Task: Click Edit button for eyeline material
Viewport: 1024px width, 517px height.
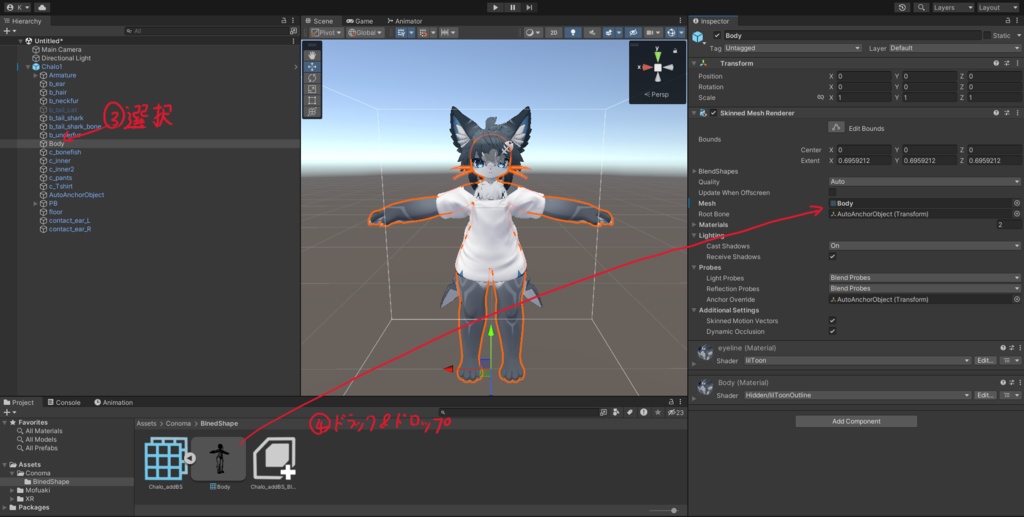Action: pyautogui.click(x=985, y=360)
